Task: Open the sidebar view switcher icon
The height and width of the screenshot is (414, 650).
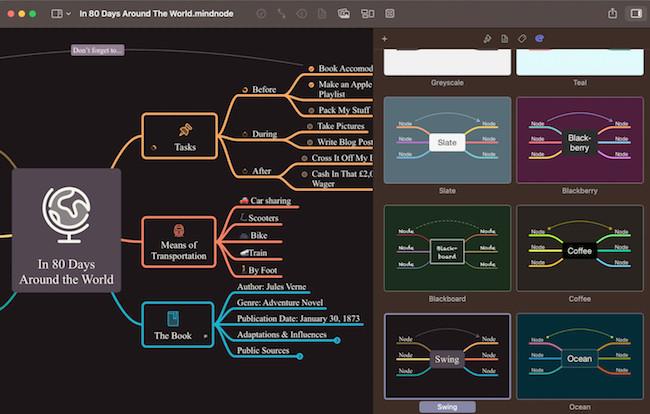Action: (57, 14)
